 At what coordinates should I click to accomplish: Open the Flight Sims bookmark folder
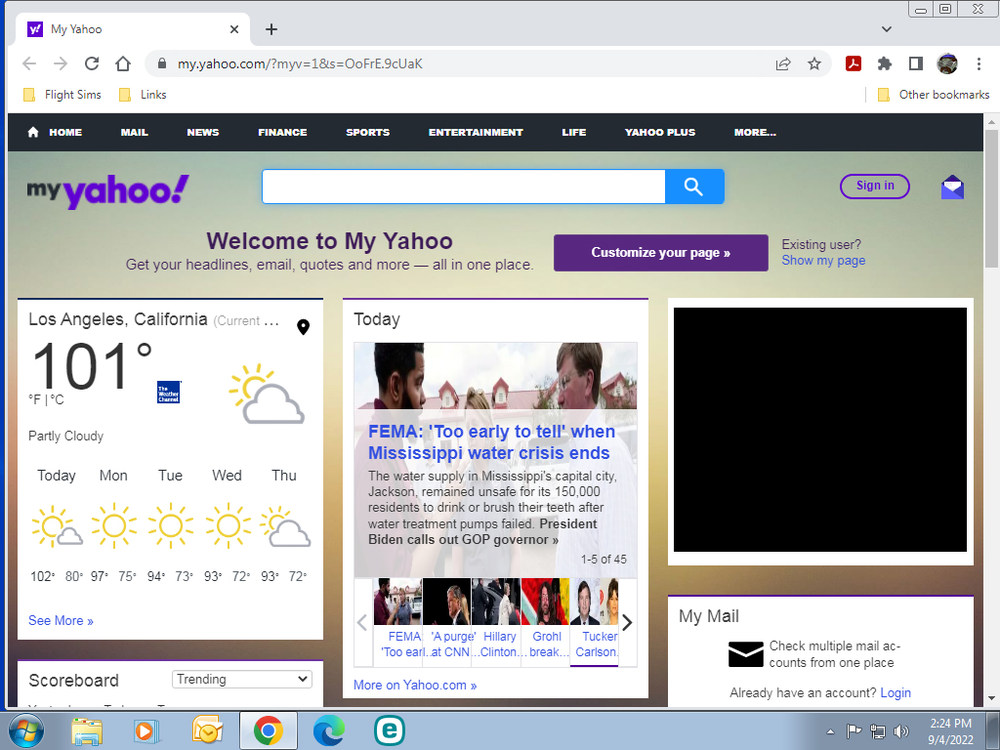[x=62, y=94]
